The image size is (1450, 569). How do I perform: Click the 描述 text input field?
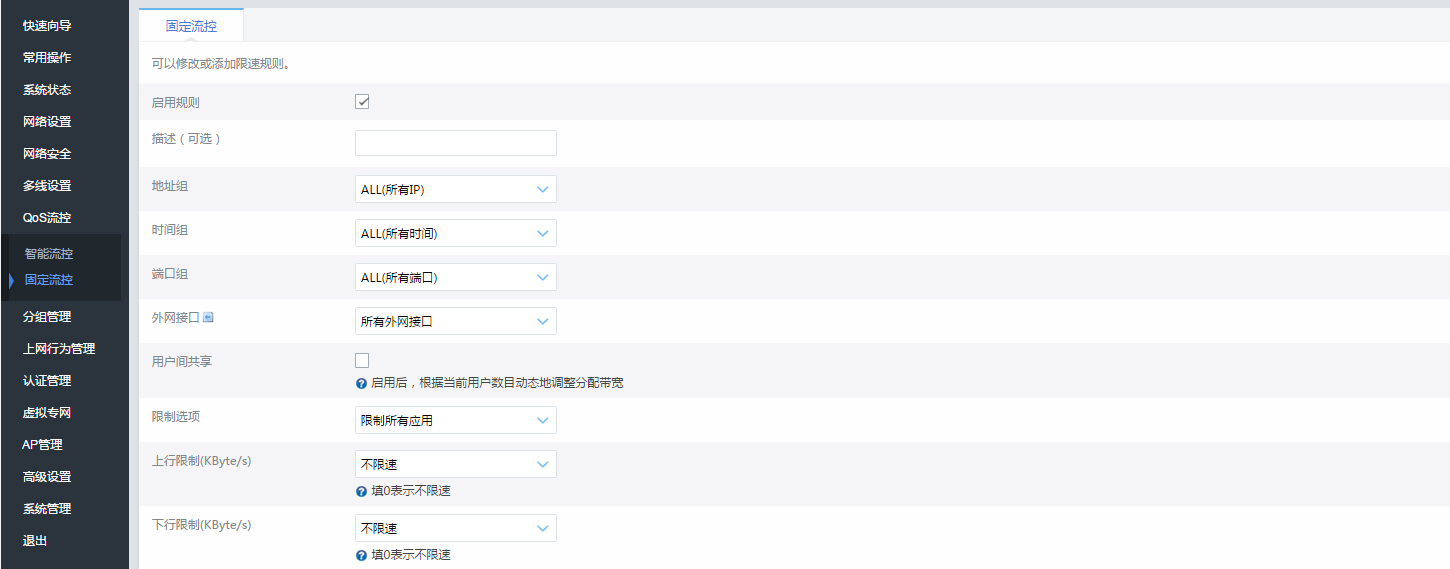tap(455, 143)
